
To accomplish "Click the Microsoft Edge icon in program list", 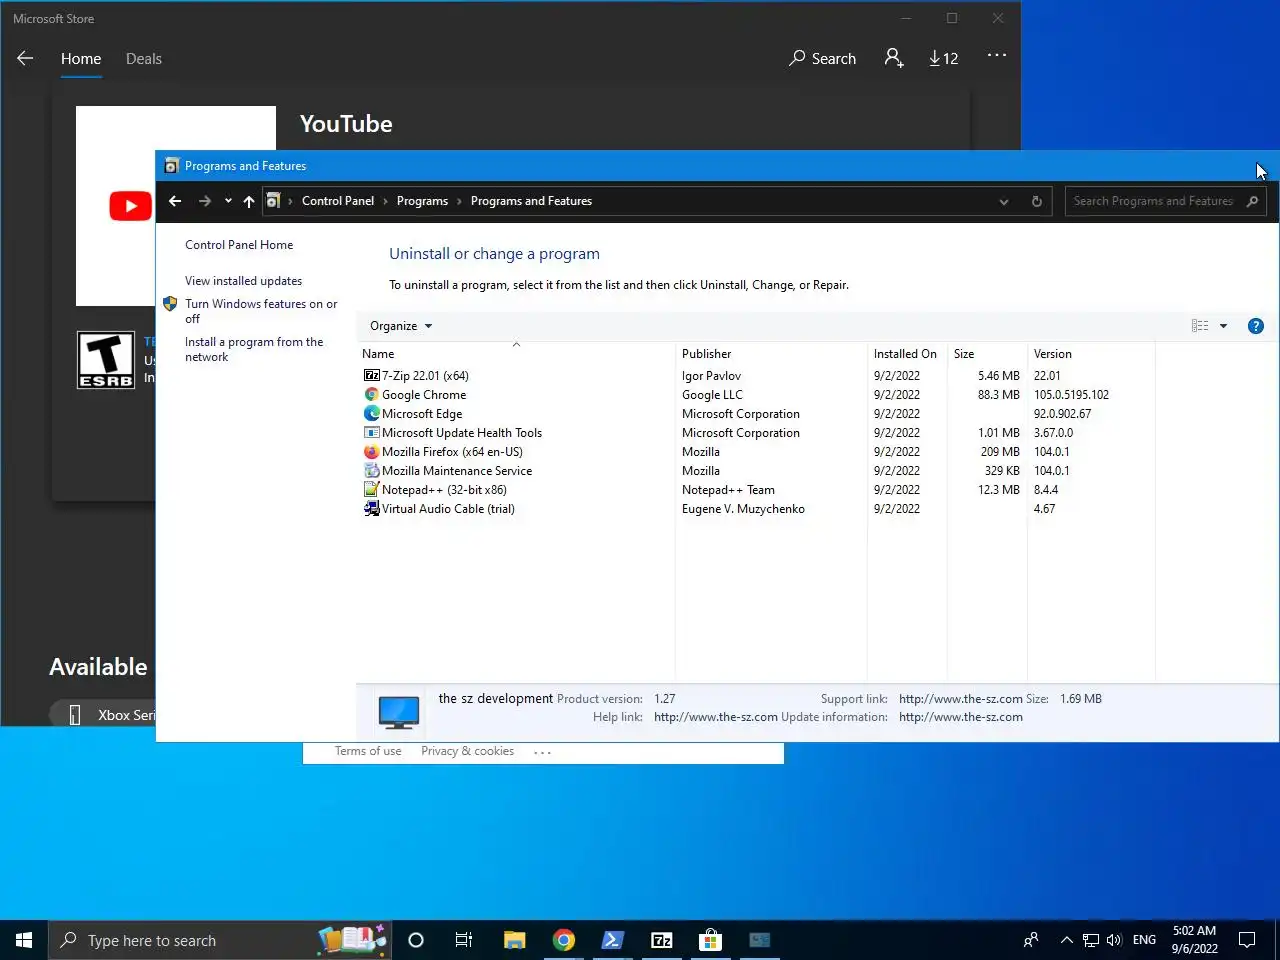I will [371, 414].
